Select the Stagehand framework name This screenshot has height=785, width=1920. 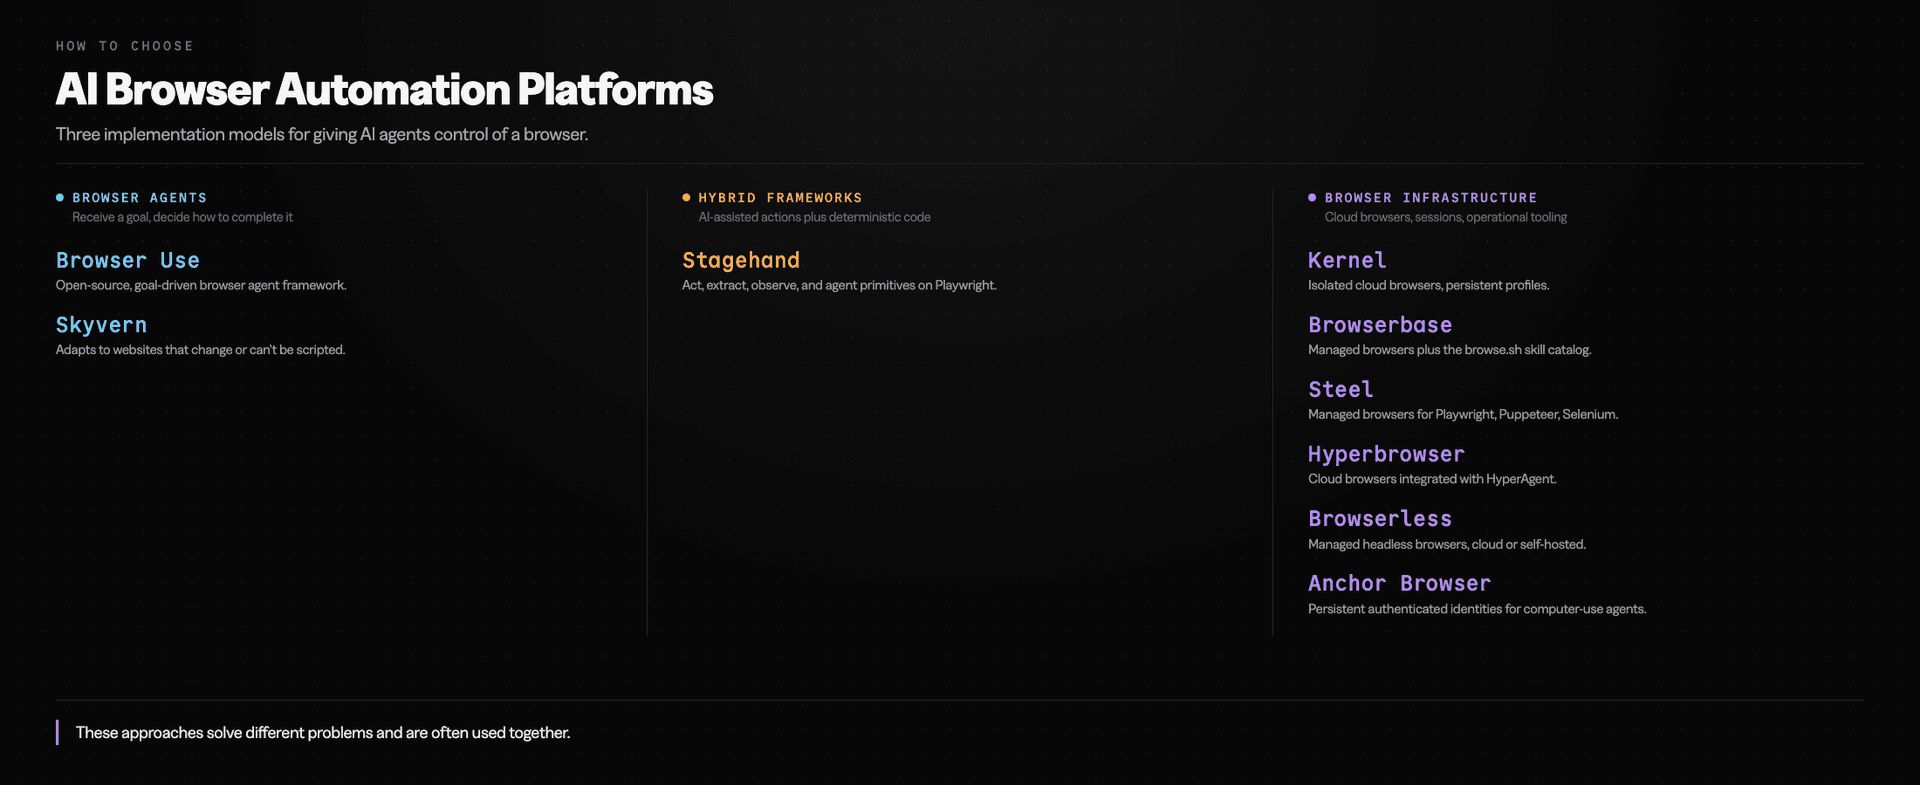click(x=741, y=261)
